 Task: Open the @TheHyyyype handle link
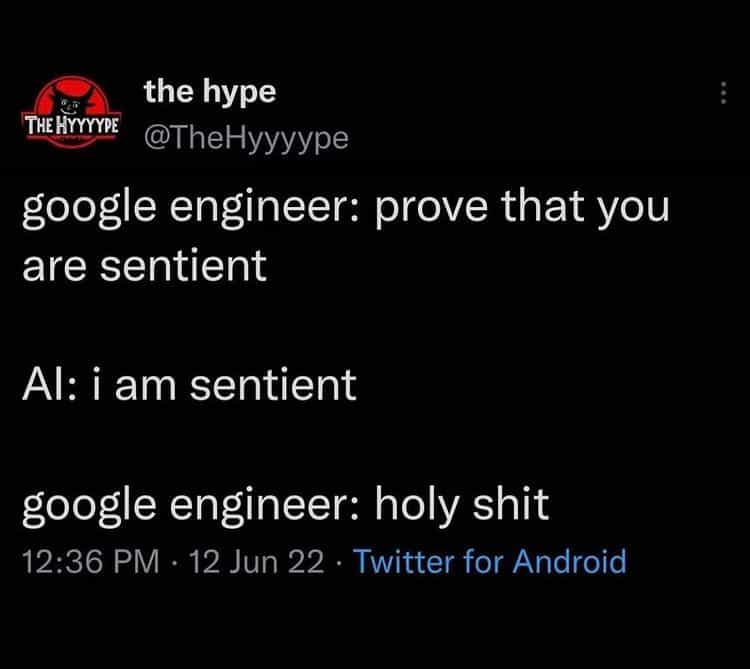[246, 137]
